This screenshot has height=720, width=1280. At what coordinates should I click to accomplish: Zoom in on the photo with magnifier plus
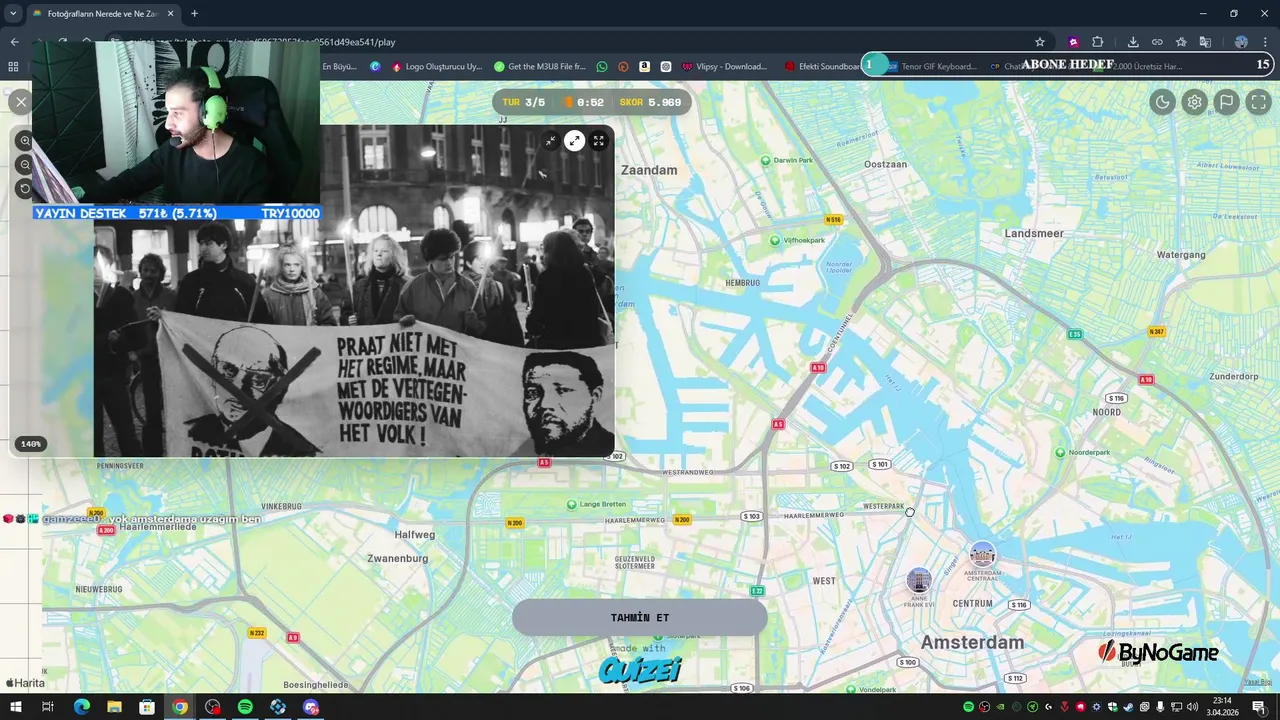[25, 141]
